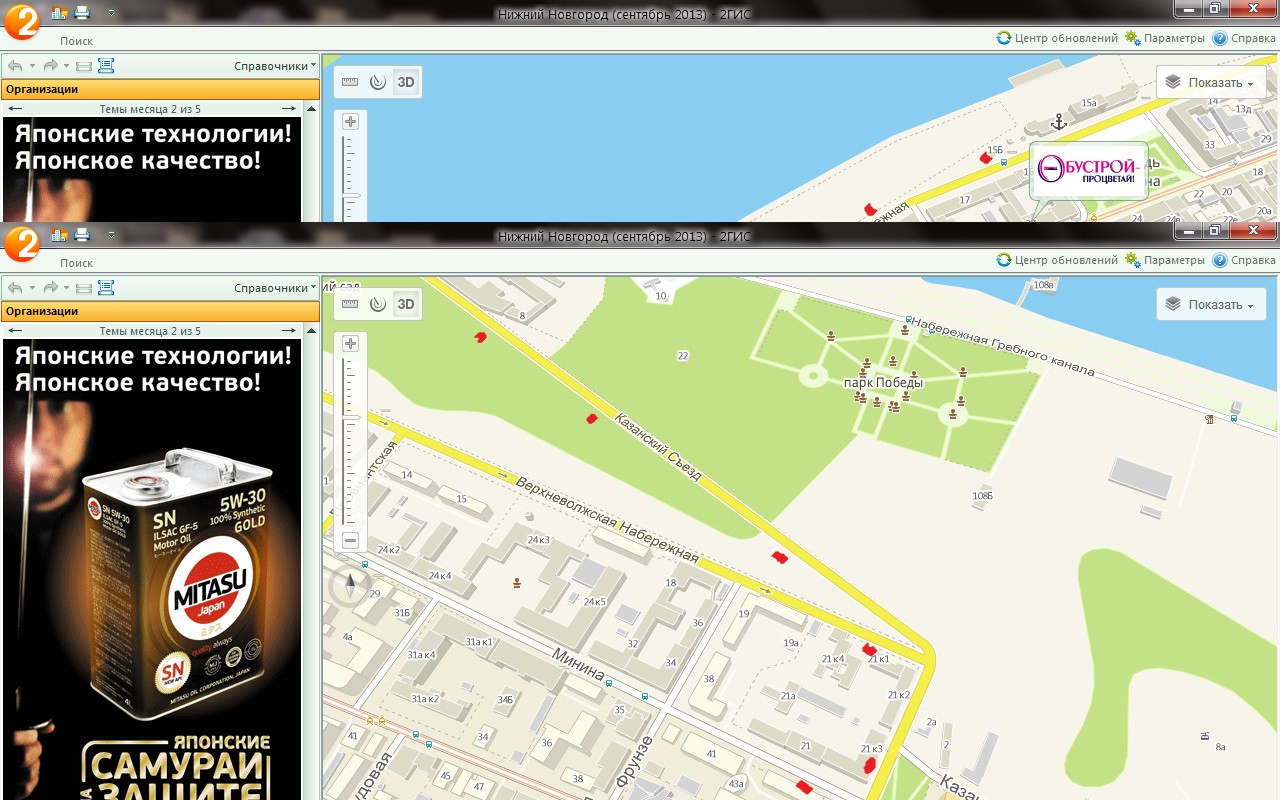Open Параметры in upper window
This screenshot has width=1280, height=800.
coord(1165,38)
